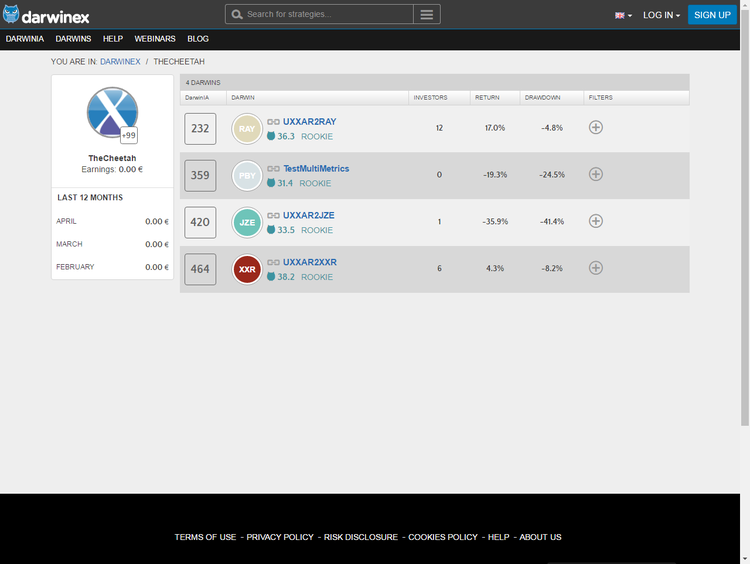Expand the LOG IN dropdown
The width and height of the screenshot is (750, 564).
(661, 15)
